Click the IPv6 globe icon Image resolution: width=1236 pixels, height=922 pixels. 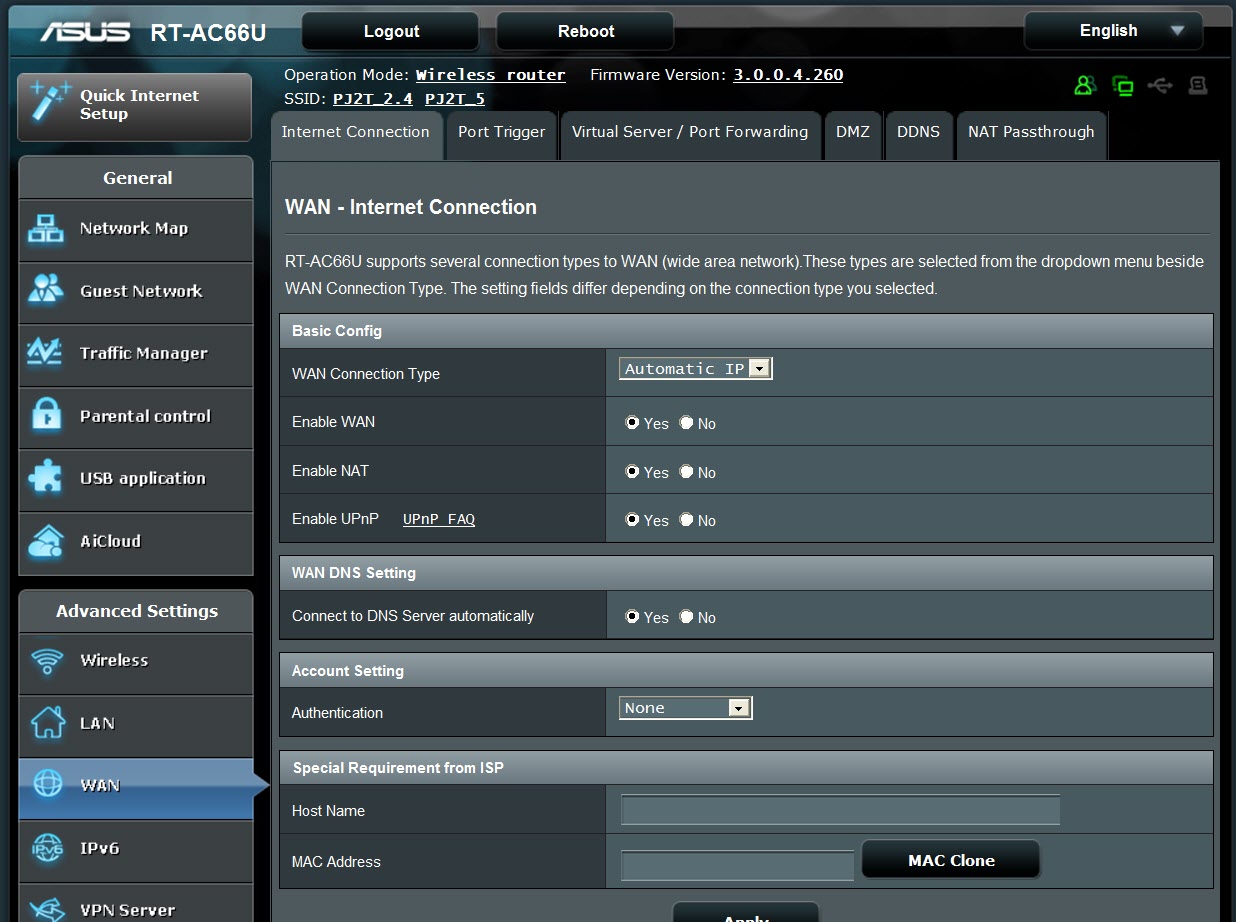tap(48, 848)
